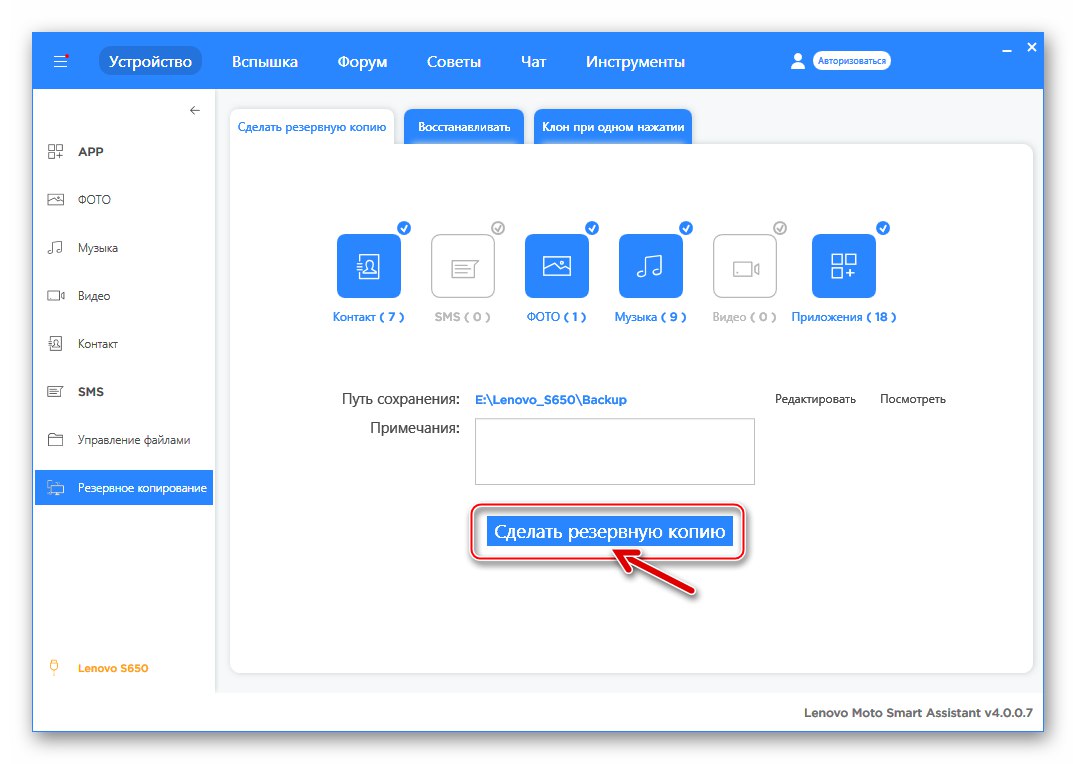Image resolution: width=1076 pixels, height=764 pixels.
Task: Switch to Восстанавливать tab
Action: (464, 127)
